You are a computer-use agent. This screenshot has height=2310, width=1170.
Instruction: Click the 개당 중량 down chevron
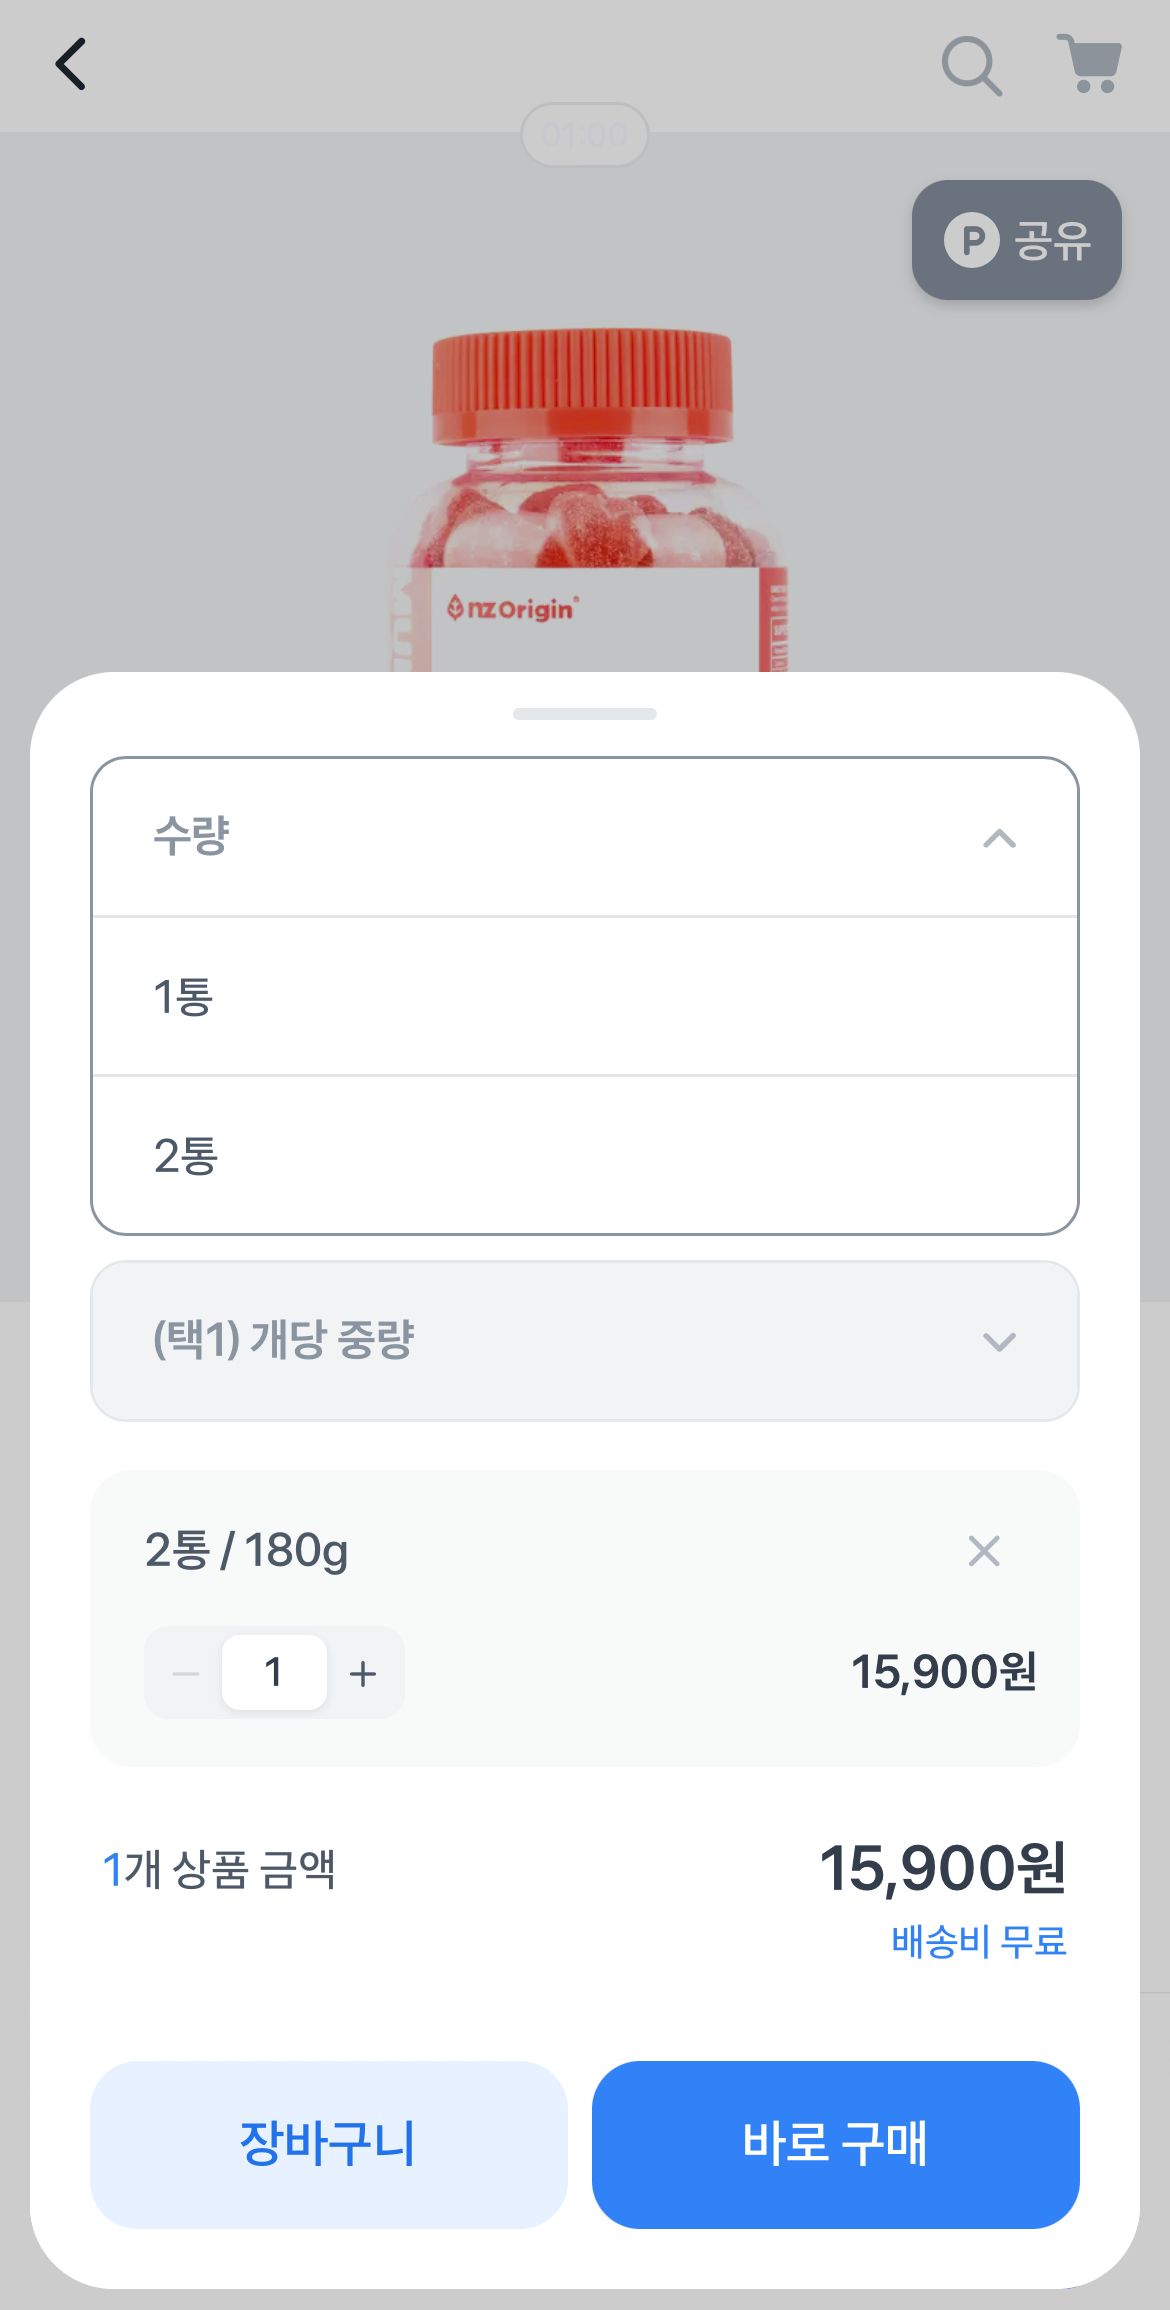999,1341
